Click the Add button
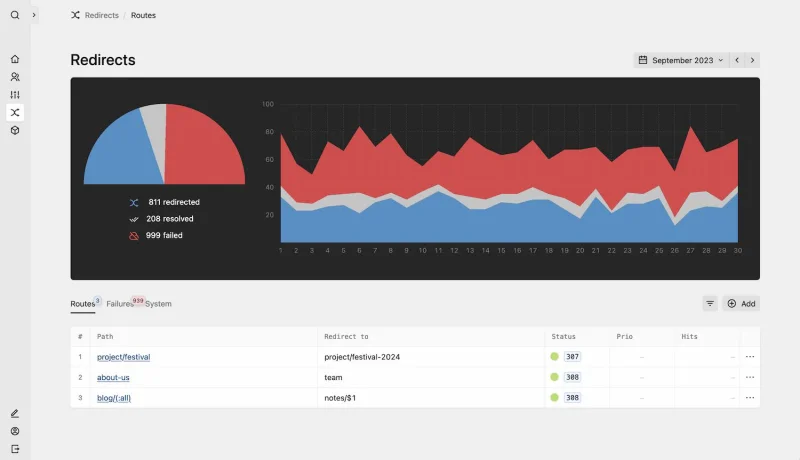 [x=741, y=303]
